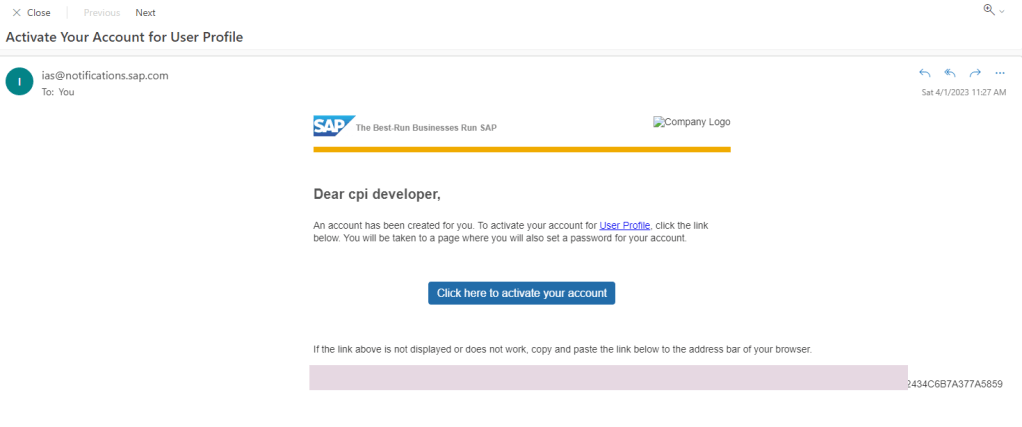1022x427 pixels.
Task: Expand the zoom dropdown arrow
Action: point(1002,10)
